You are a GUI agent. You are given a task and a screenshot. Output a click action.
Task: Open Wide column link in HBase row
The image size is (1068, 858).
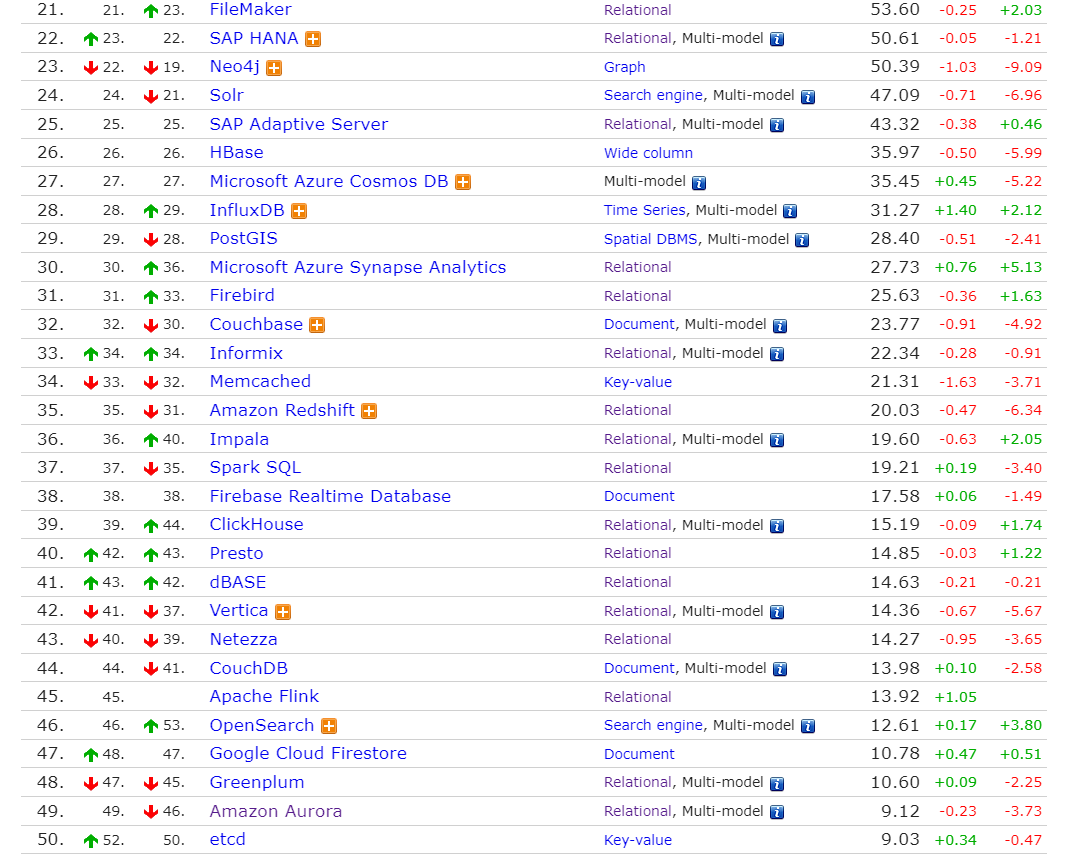(648, 153)
